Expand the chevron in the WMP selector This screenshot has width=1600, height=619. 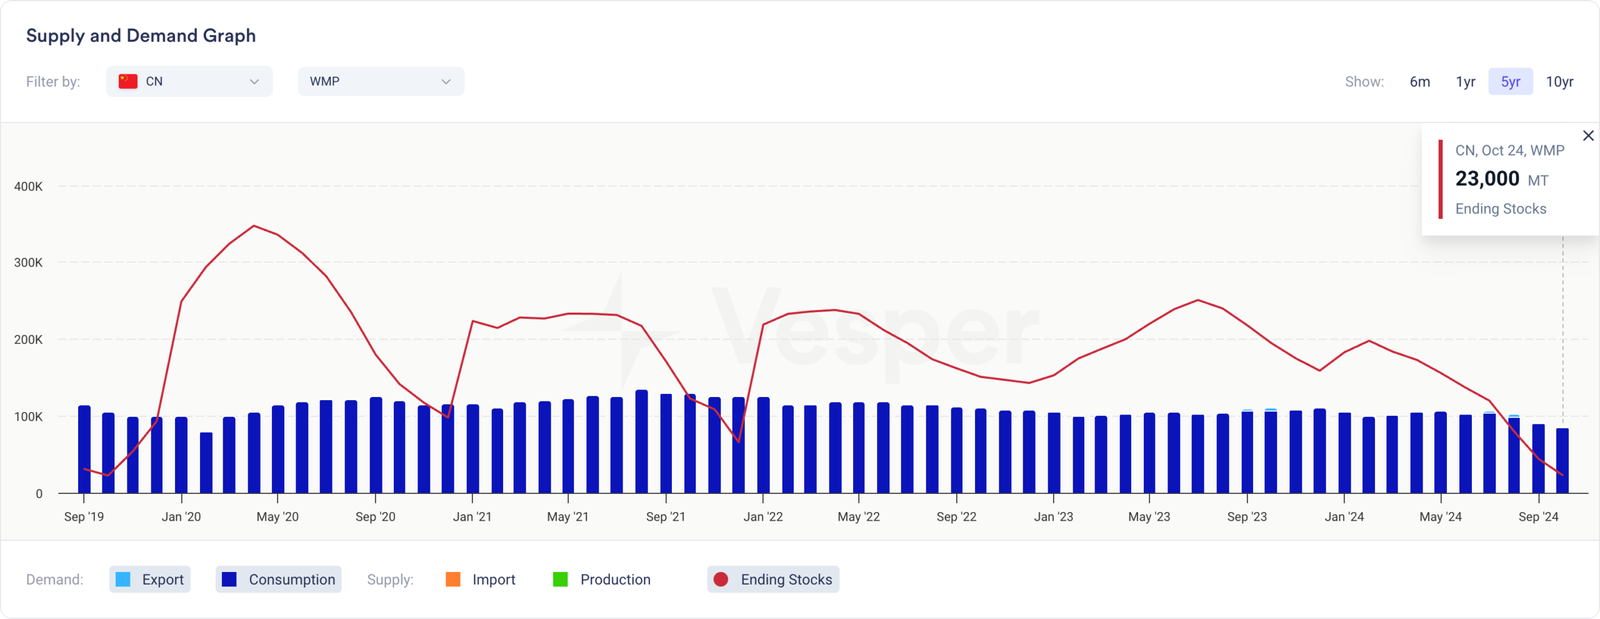(446, 82)
